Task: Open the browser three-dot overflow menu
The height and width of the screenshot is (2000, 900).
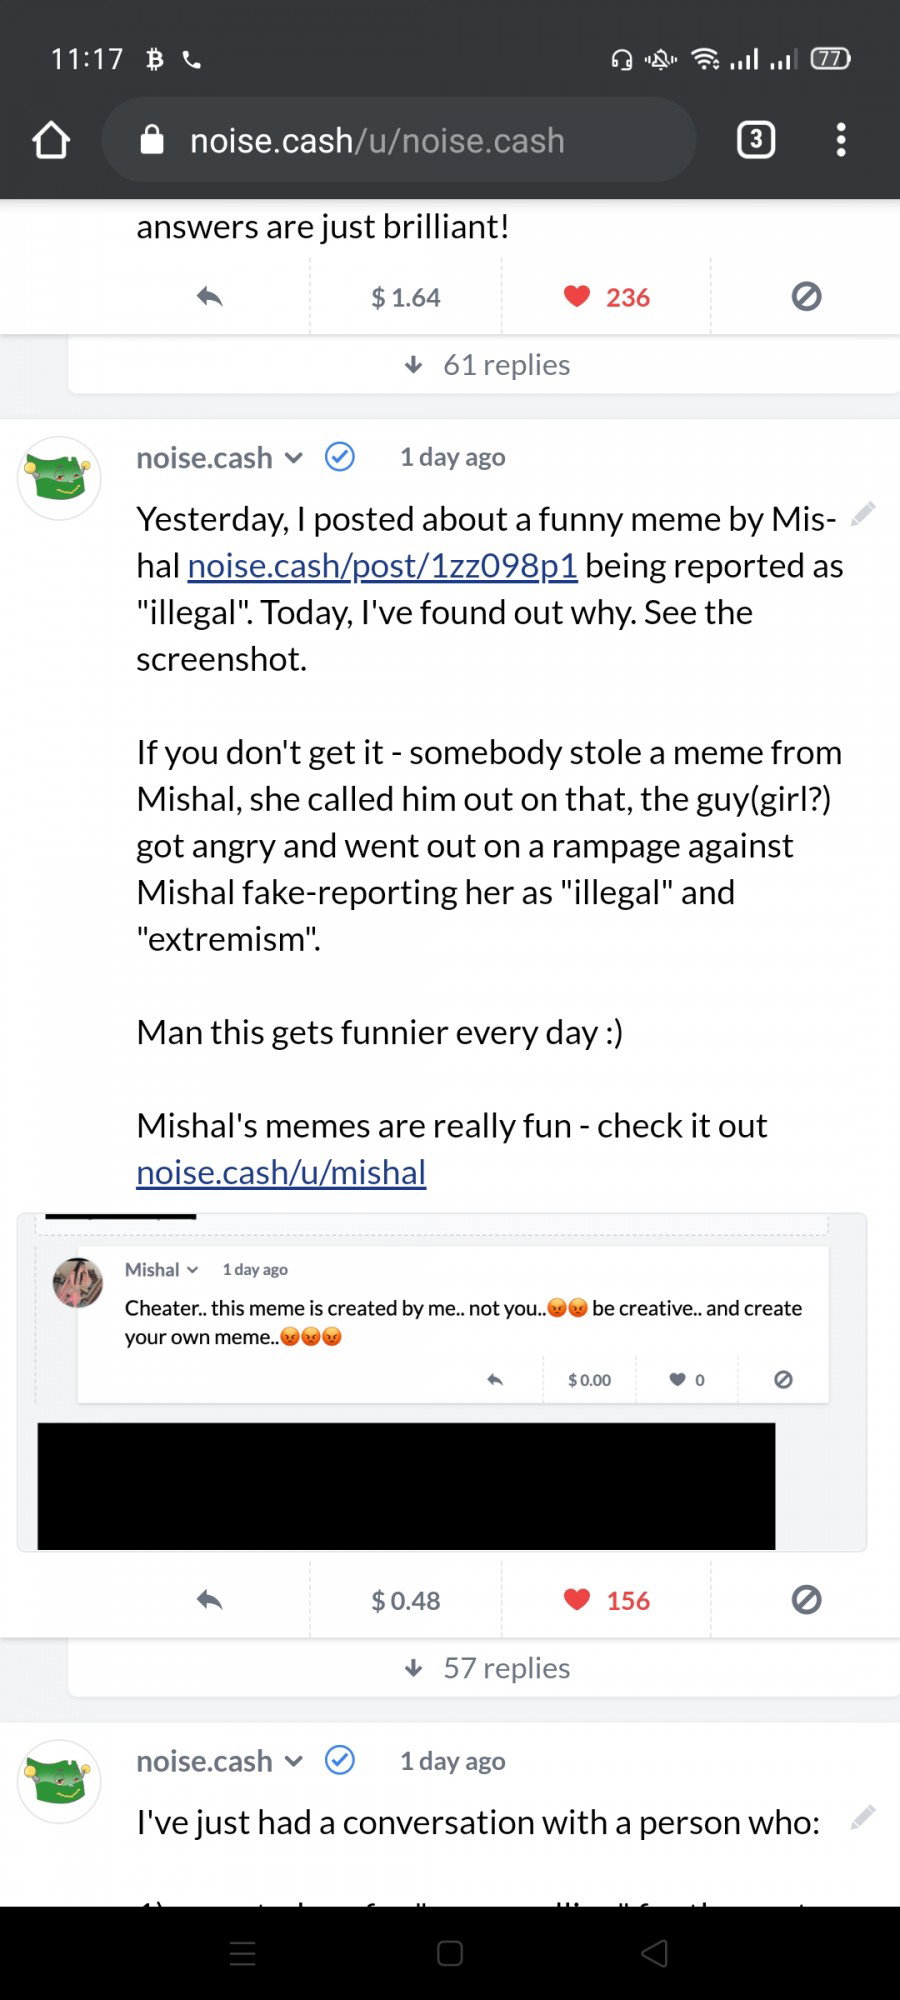Action: click(x=841, y=140)
